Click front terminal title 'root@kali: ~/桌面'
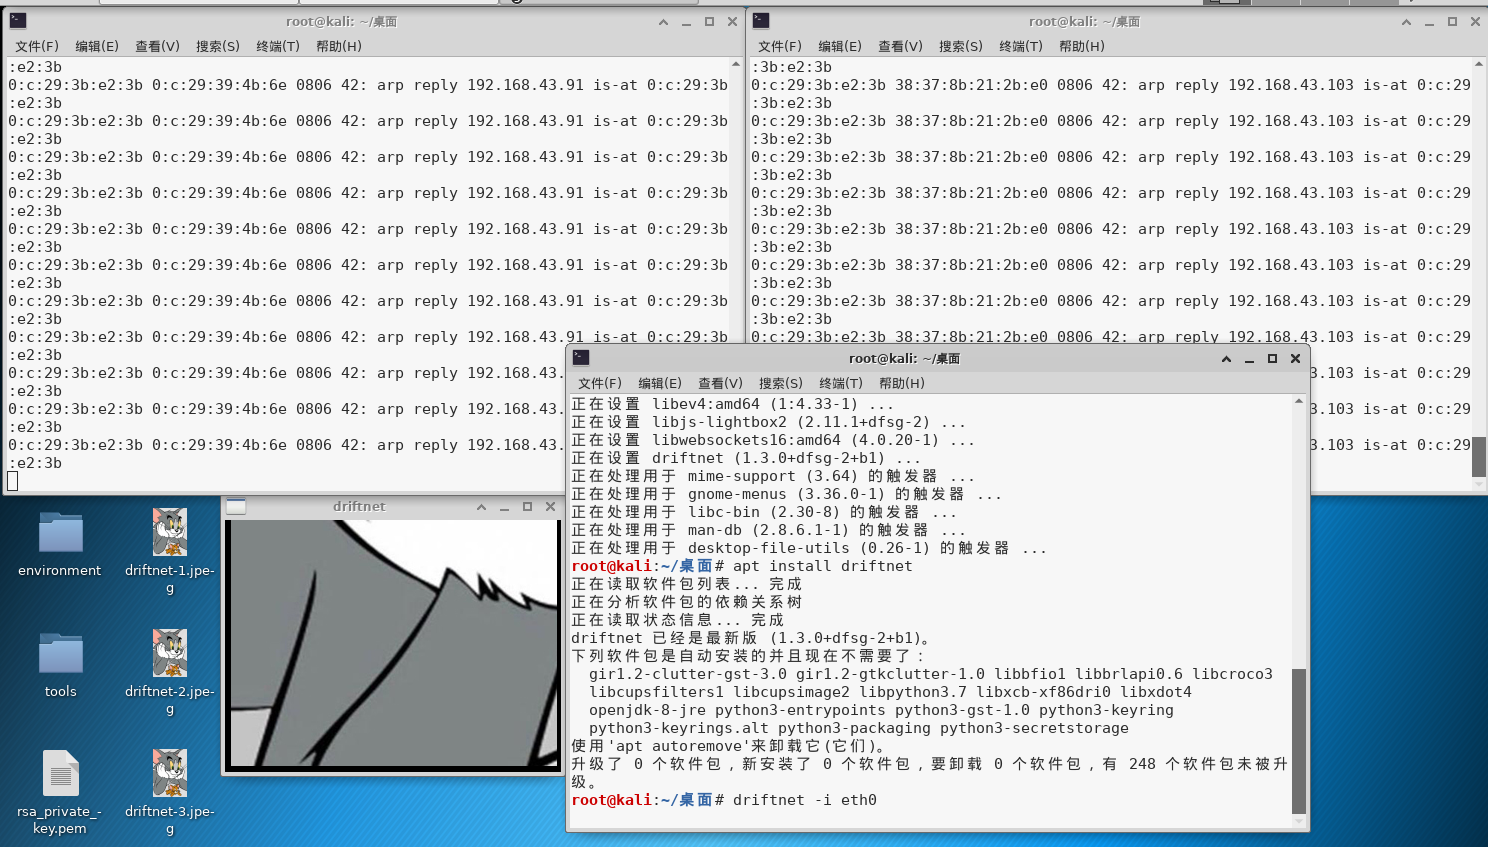Screen dimensions: 1488x847 point(905,359)
